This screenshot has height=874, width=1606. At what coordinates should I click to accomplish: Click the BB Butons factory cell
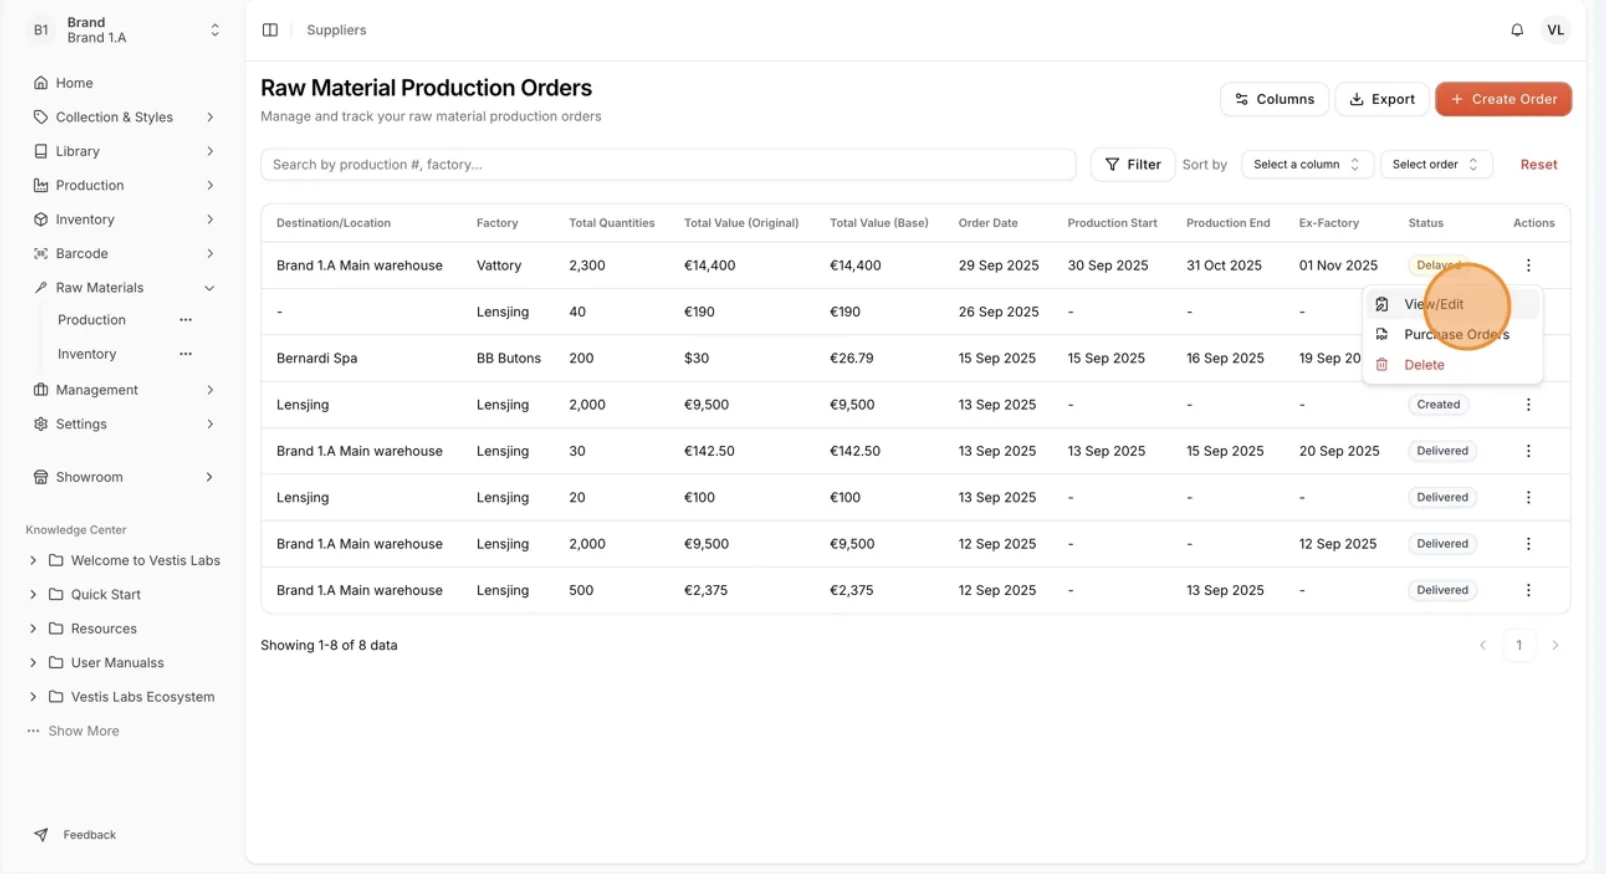[509, 358]
